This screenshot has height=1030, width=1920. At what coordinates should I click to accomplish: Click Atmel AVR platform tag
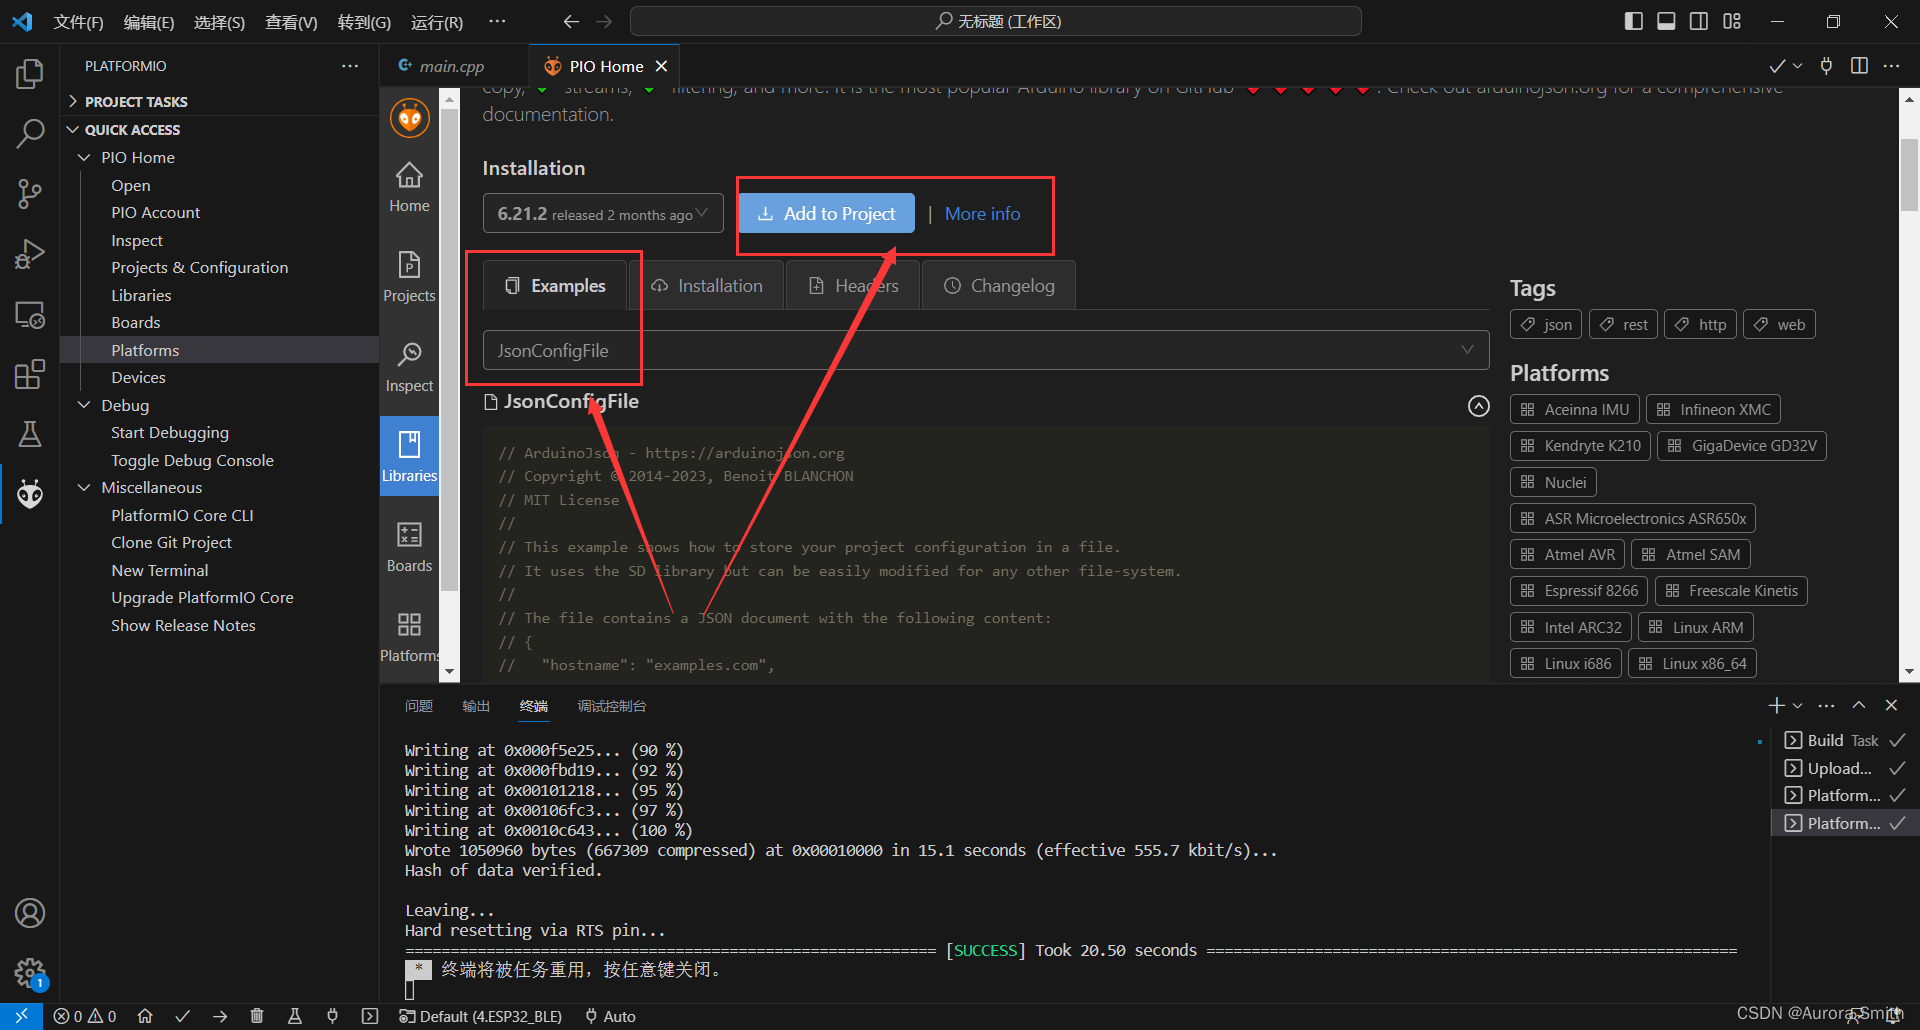(x=1568, y=554)
